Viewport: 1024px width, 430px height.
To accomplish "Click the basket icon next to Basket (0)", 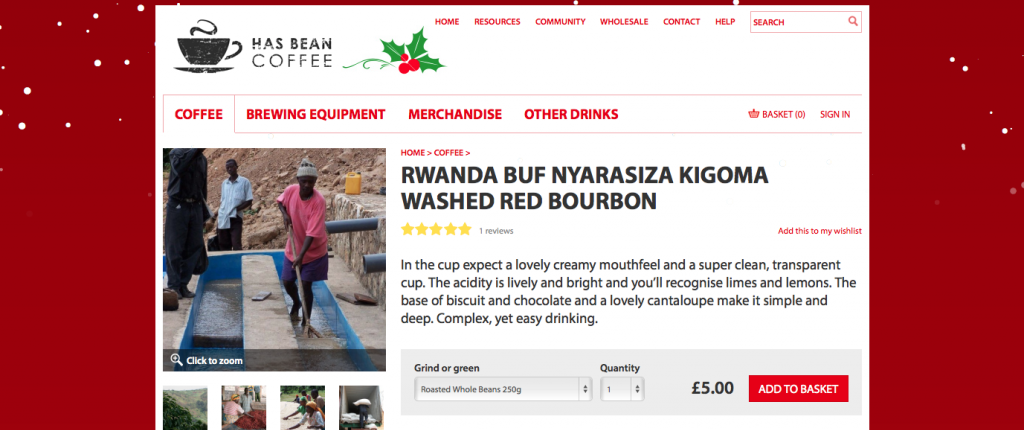I will coord(754,114).
